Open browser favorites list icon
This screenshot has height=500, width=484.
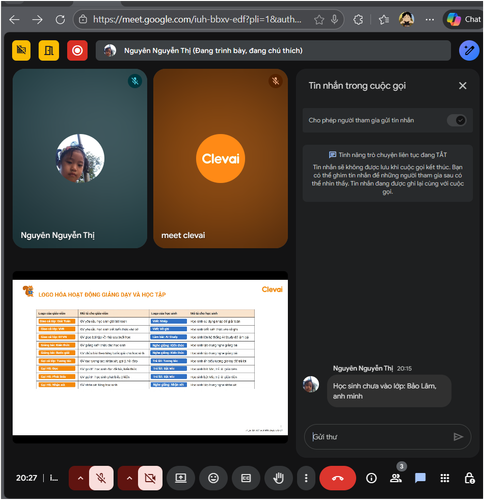point(384,20)
